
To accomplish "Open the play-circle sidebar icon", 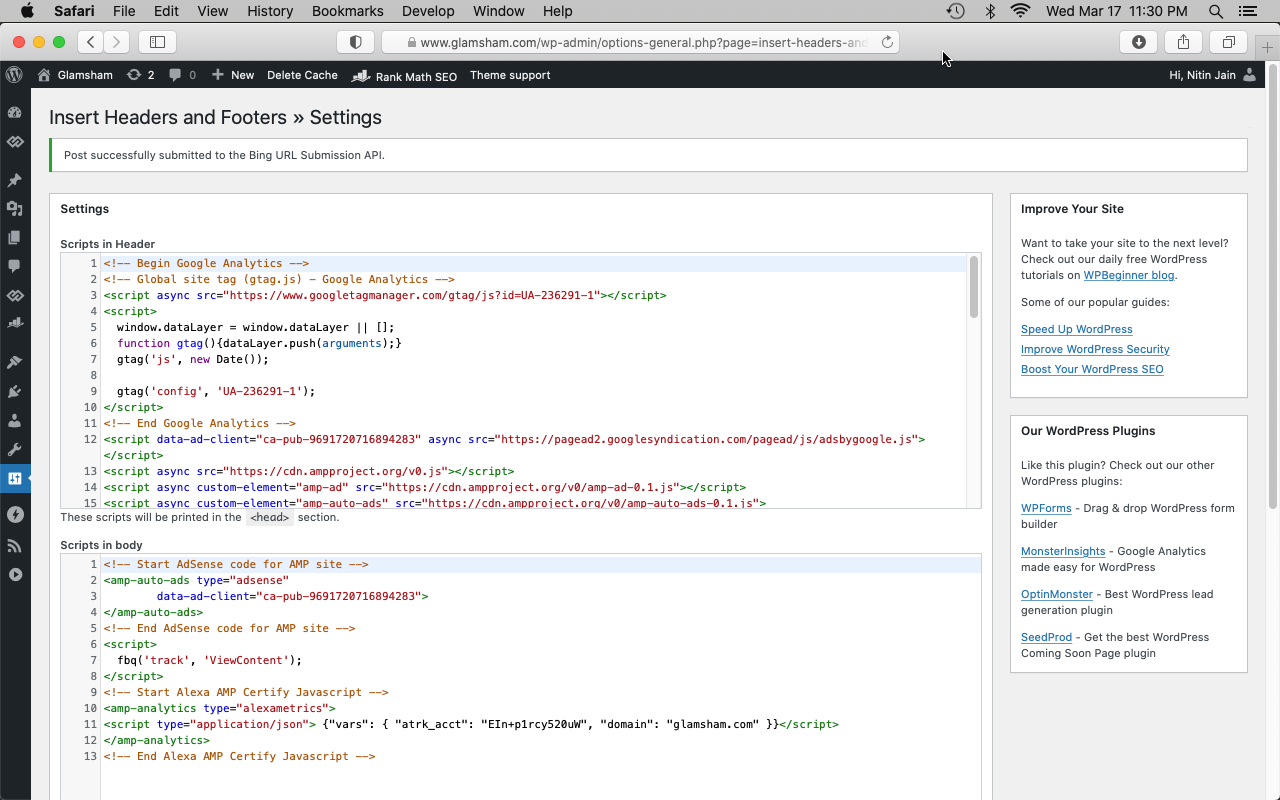I will (14, 575).
